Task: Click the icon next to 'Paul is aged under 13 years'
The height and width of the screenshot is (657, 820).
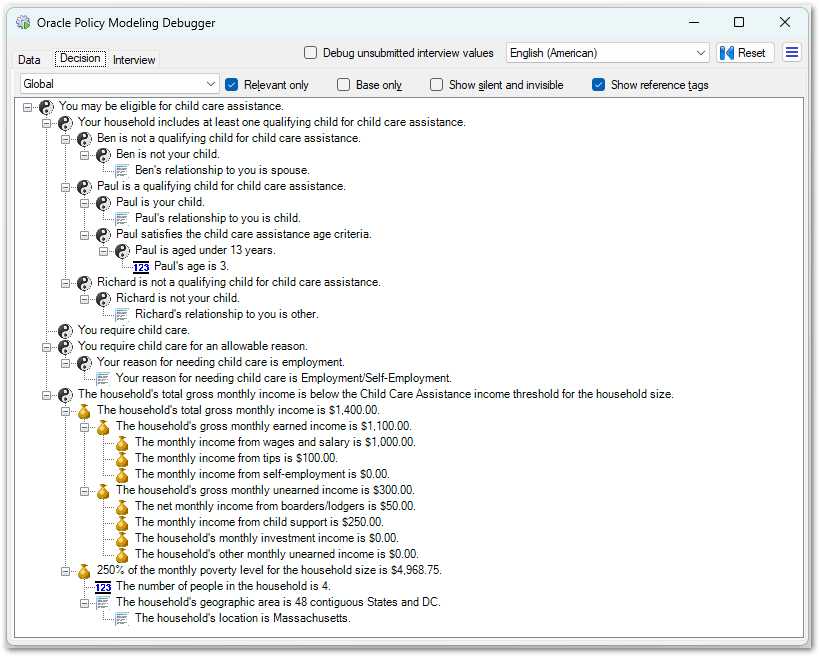Action: coord(122,251)
